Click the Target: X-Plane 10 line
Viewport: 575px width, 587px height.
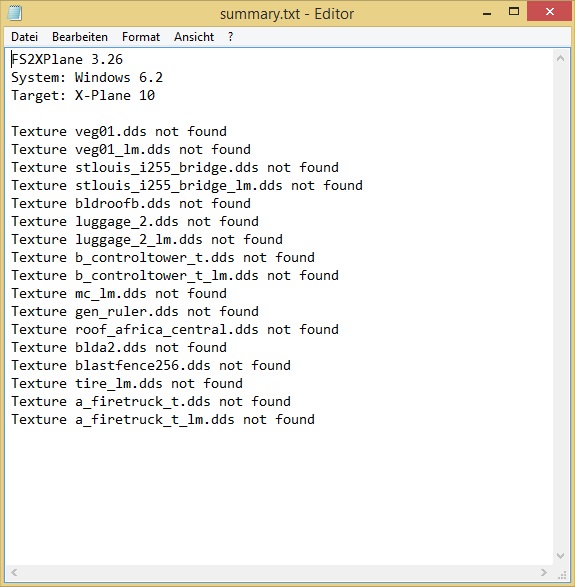click(83, 95)
